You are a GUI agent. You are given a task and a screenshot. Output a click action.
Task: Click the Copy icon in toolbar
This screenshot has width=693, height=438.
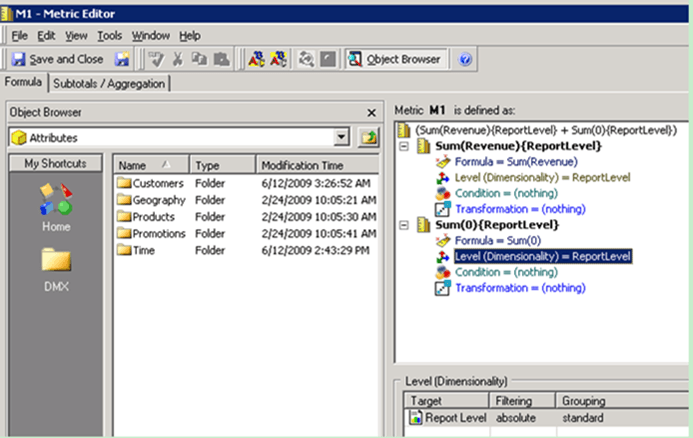199,59
